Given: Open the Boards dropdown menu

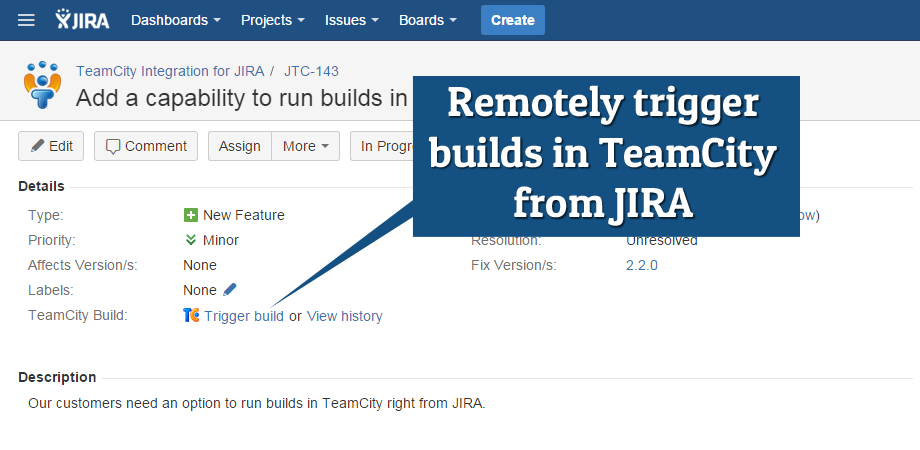Looking at the screenshot, I should coord(428,20).
